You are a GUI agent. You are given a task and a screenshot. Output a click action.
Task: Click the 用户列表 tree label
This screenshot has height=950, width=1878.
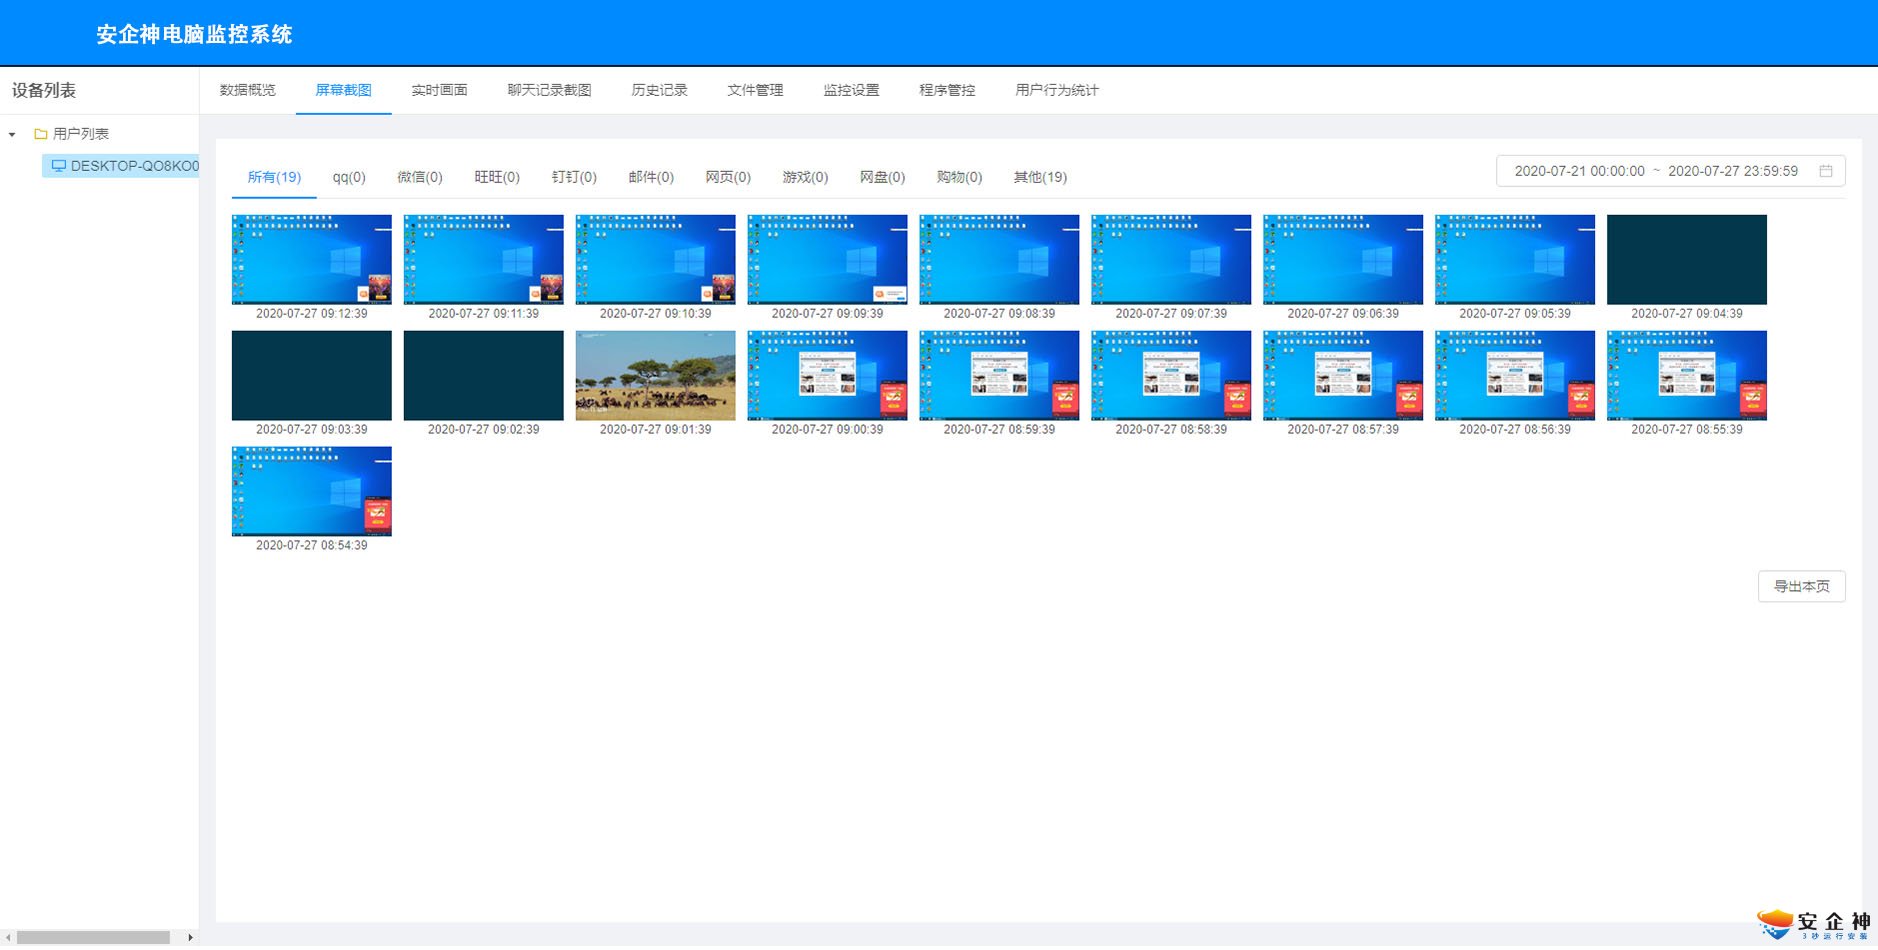click(x=81, y=134)
